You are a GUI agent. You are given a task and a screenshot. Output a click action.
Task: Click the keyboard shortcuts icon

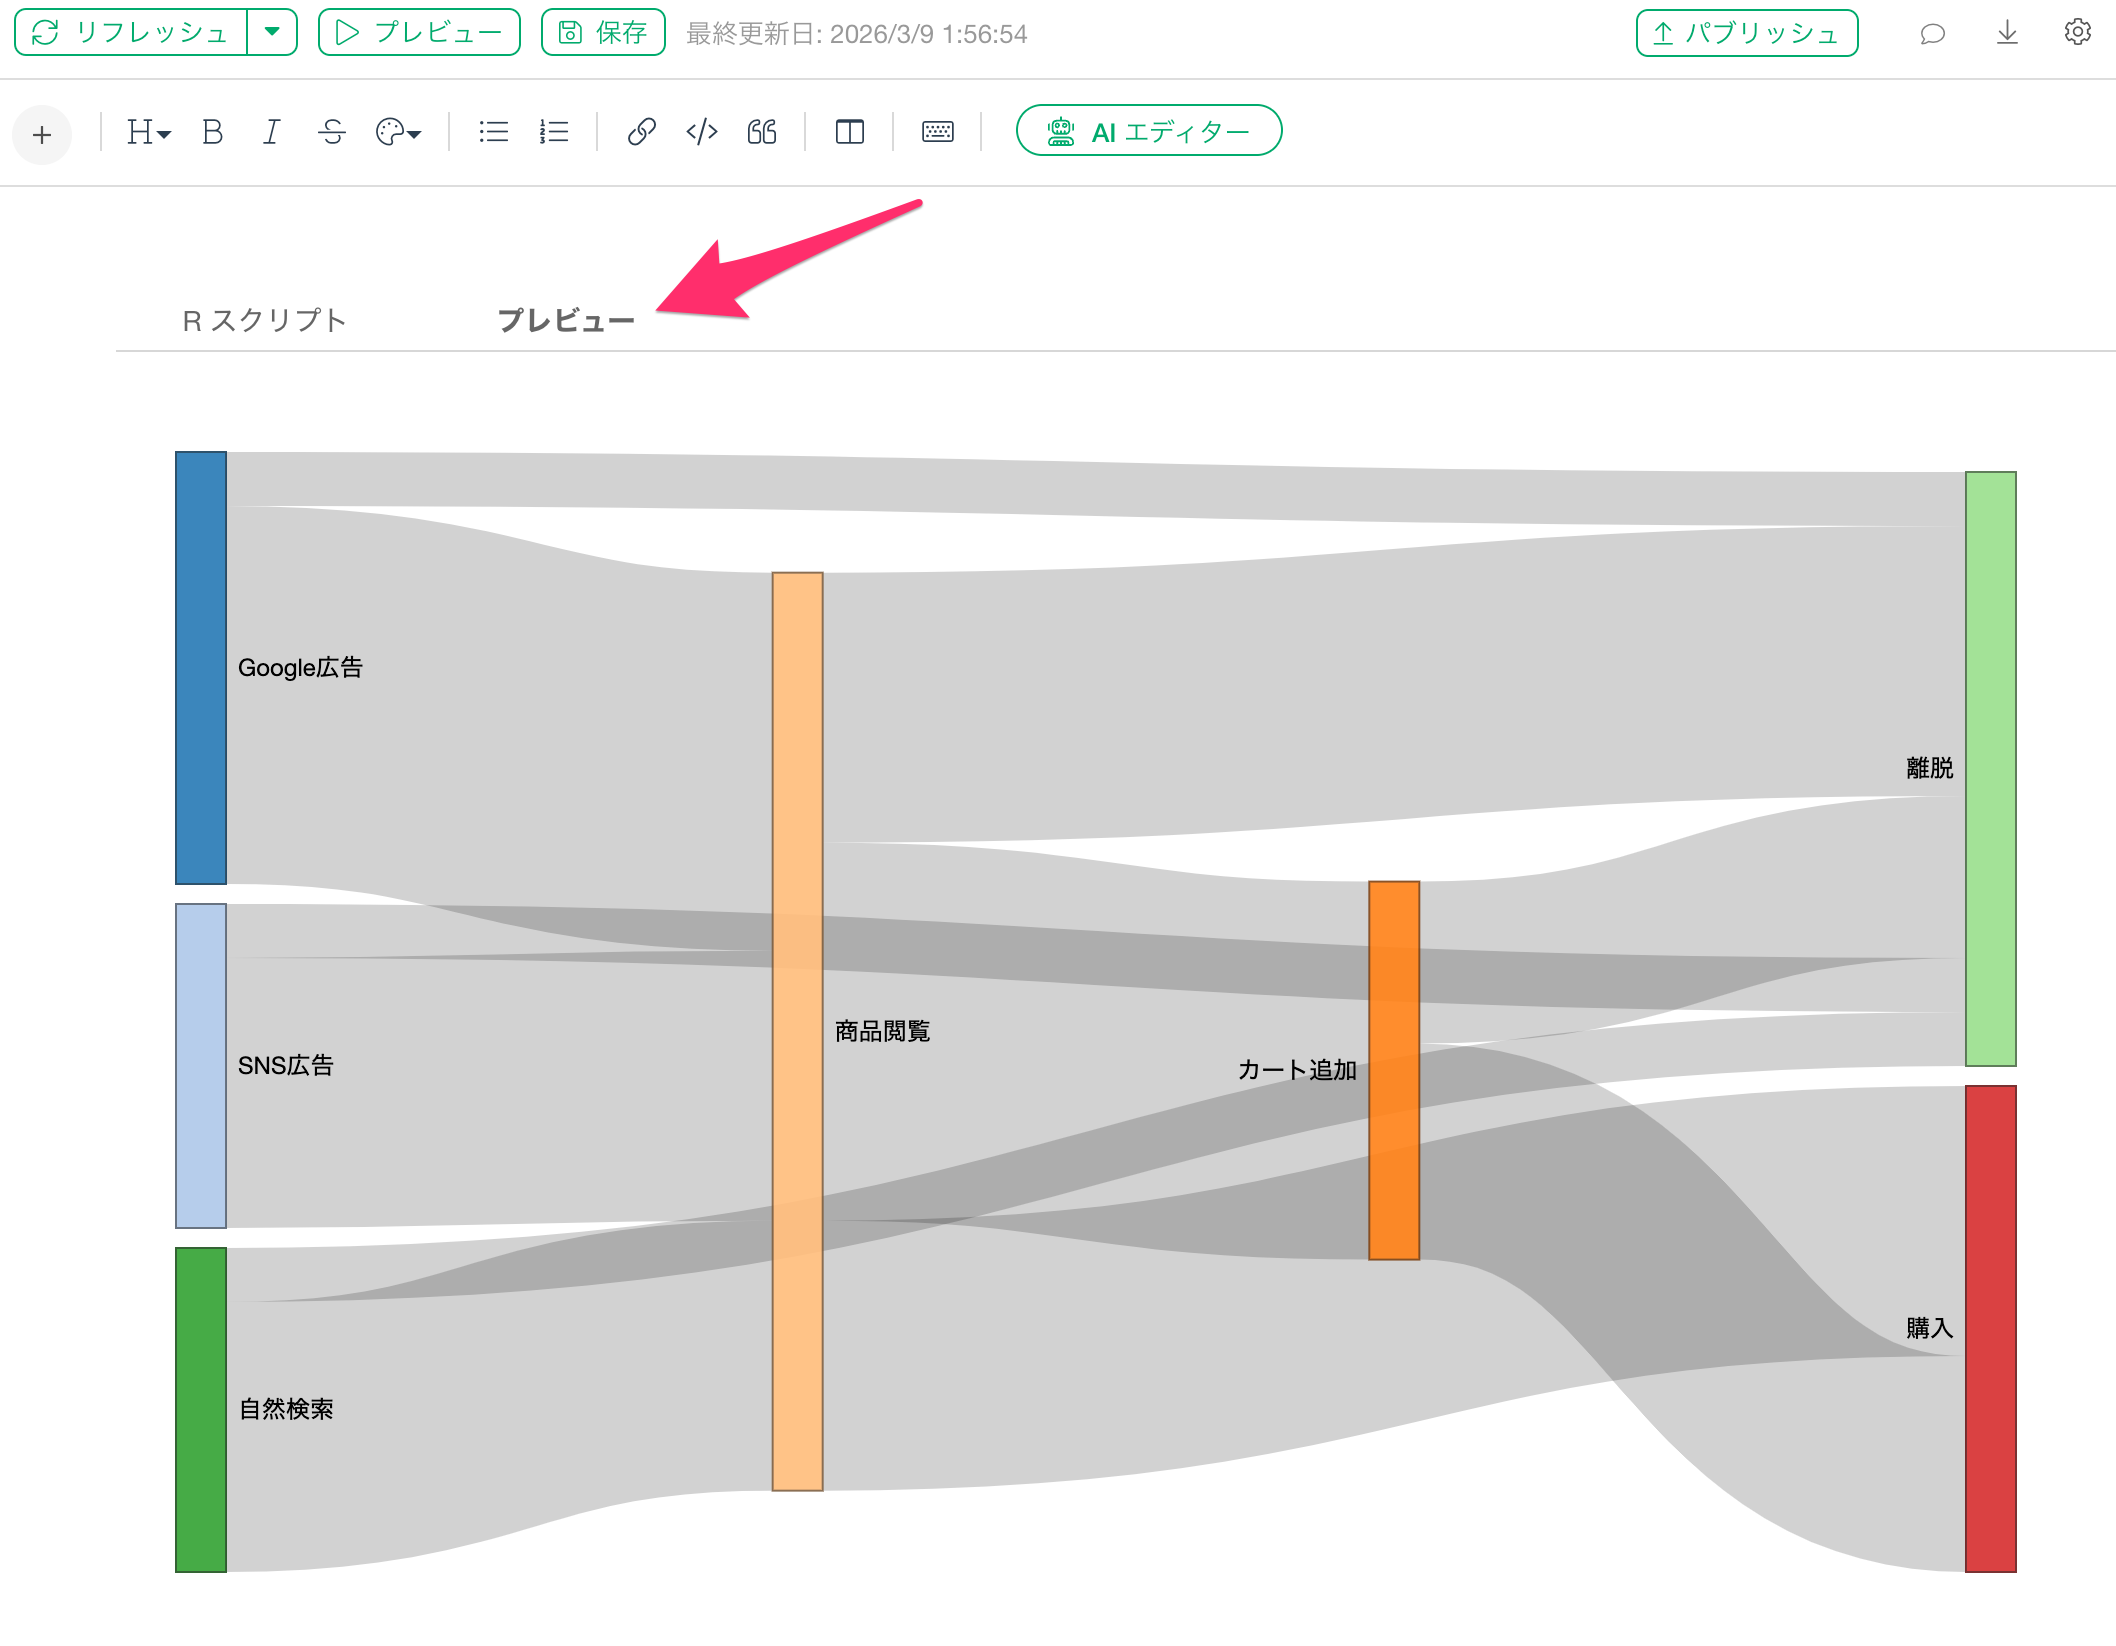point(937,132)
